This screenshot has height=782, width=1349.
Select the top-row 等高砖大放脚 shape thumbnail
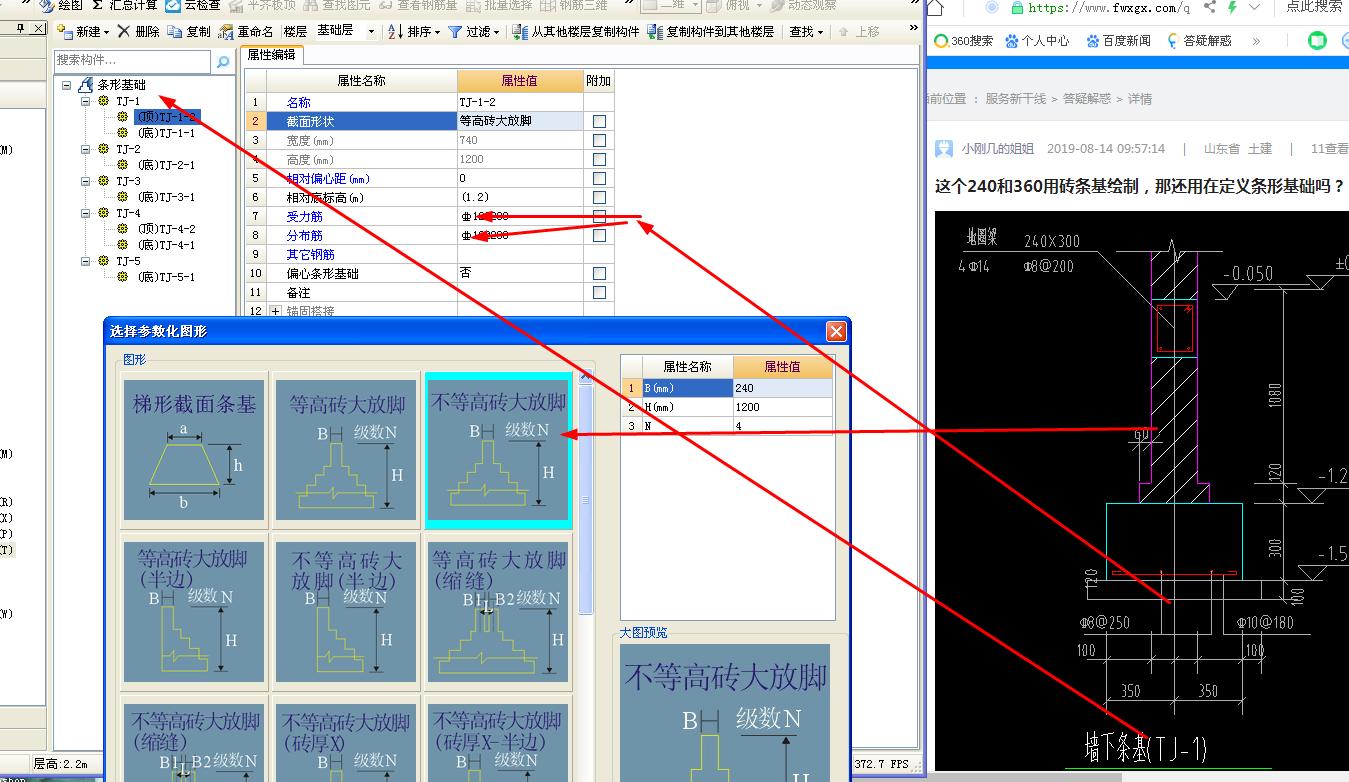[347, 450]
